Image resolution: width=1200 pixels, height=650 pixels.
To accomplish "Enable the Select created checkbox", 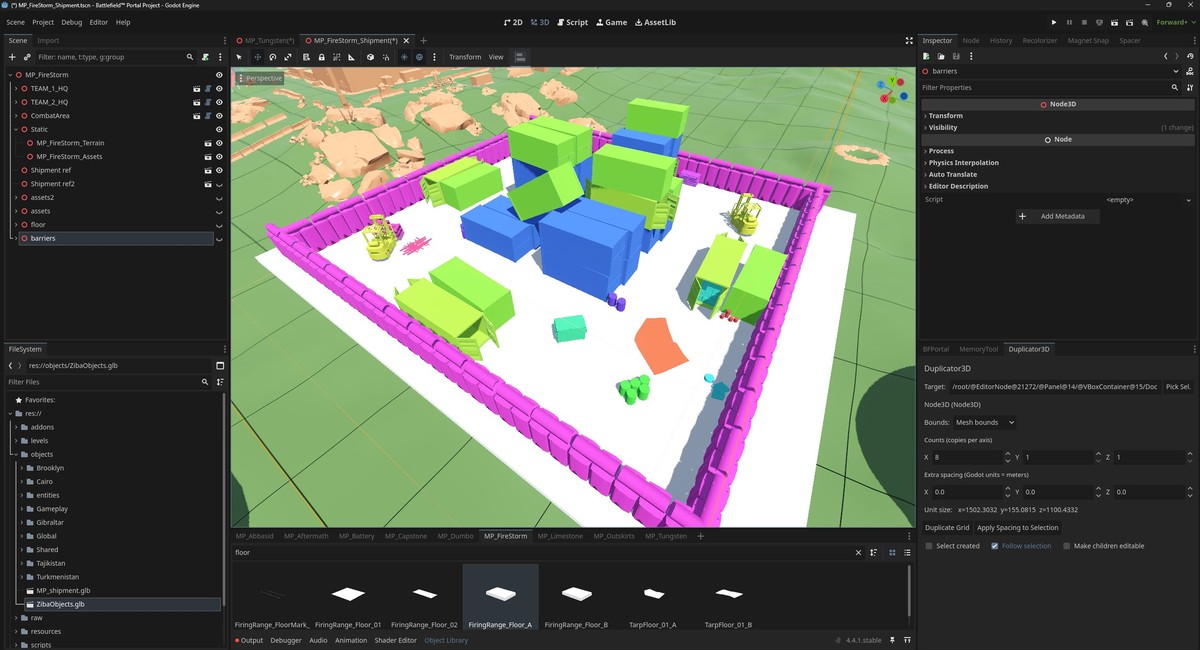I will click(929, 546).
